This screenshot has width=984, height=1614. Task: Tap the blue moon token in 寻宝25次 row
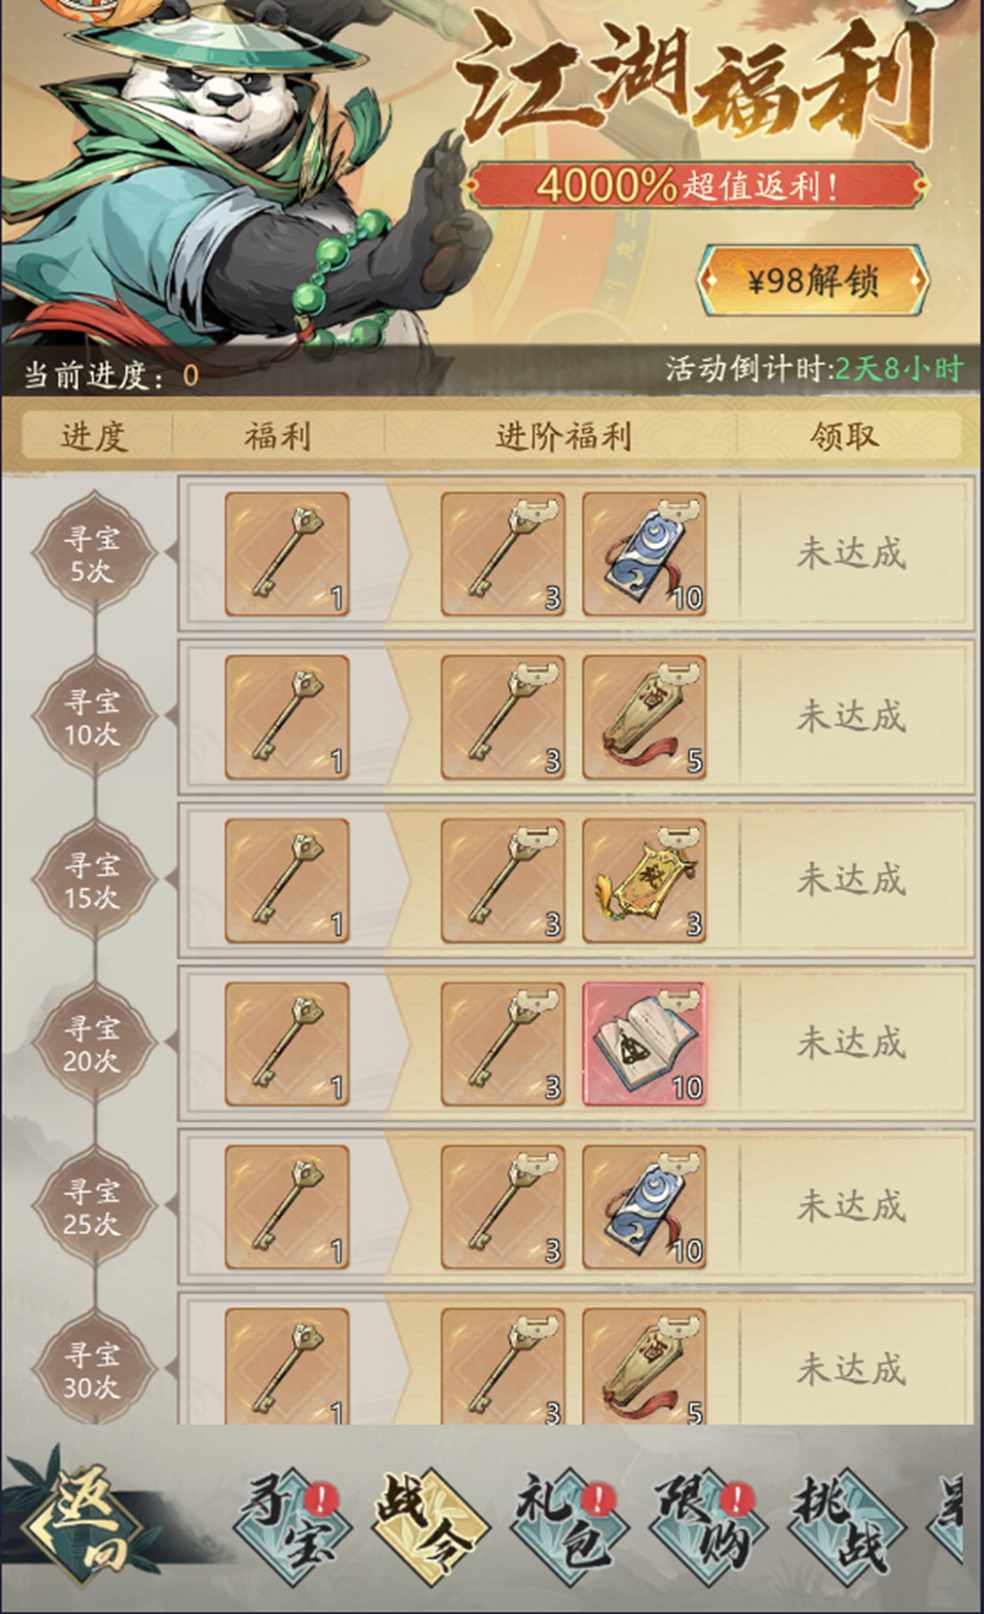click(x=645, y=1207)
